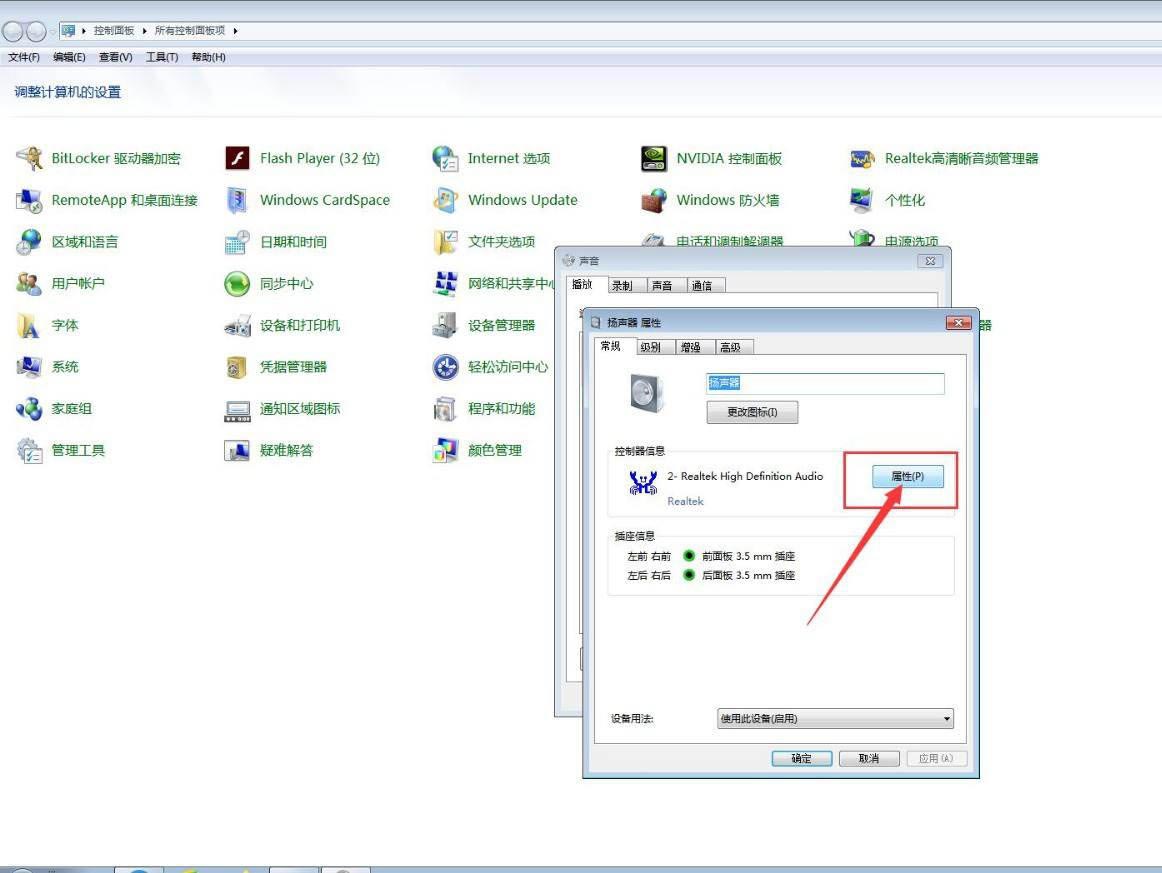Expand the 控制面板 breadcrumb arrow
Viewport: 1162px width, 873px height.
144,31
